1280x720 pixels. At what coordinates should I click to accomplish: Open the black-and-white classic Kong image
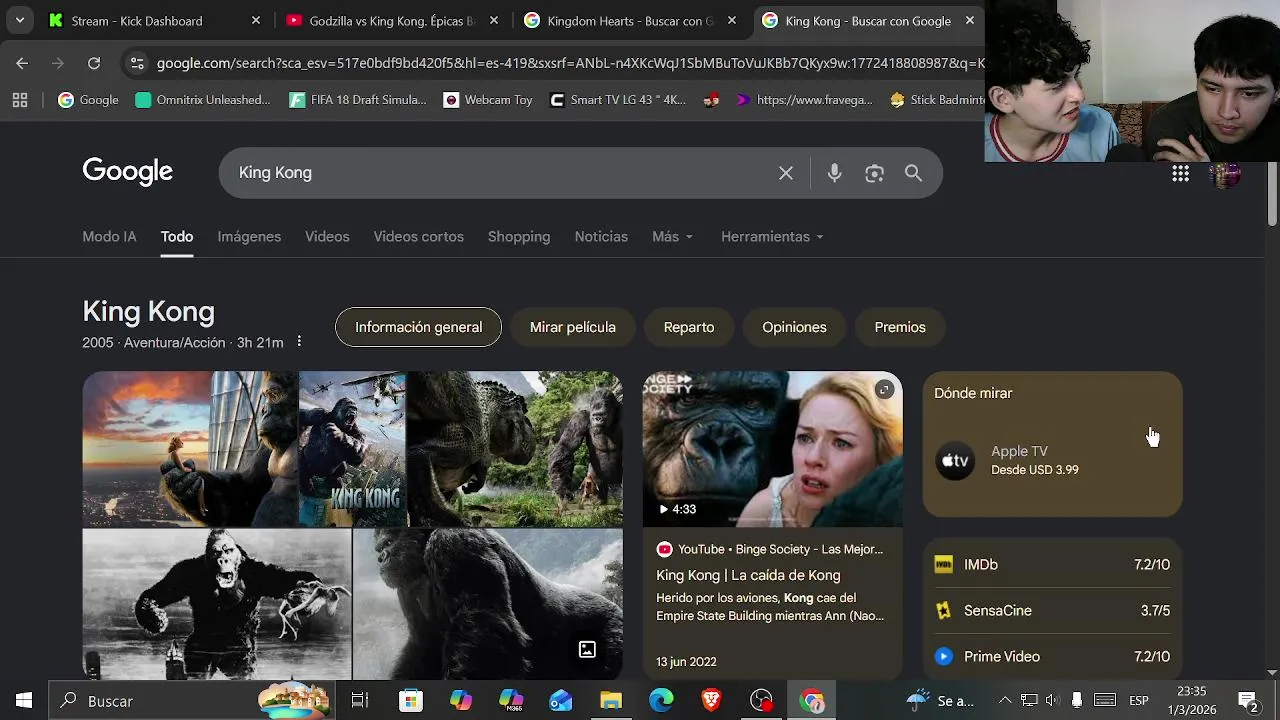(x=216, y=604)
